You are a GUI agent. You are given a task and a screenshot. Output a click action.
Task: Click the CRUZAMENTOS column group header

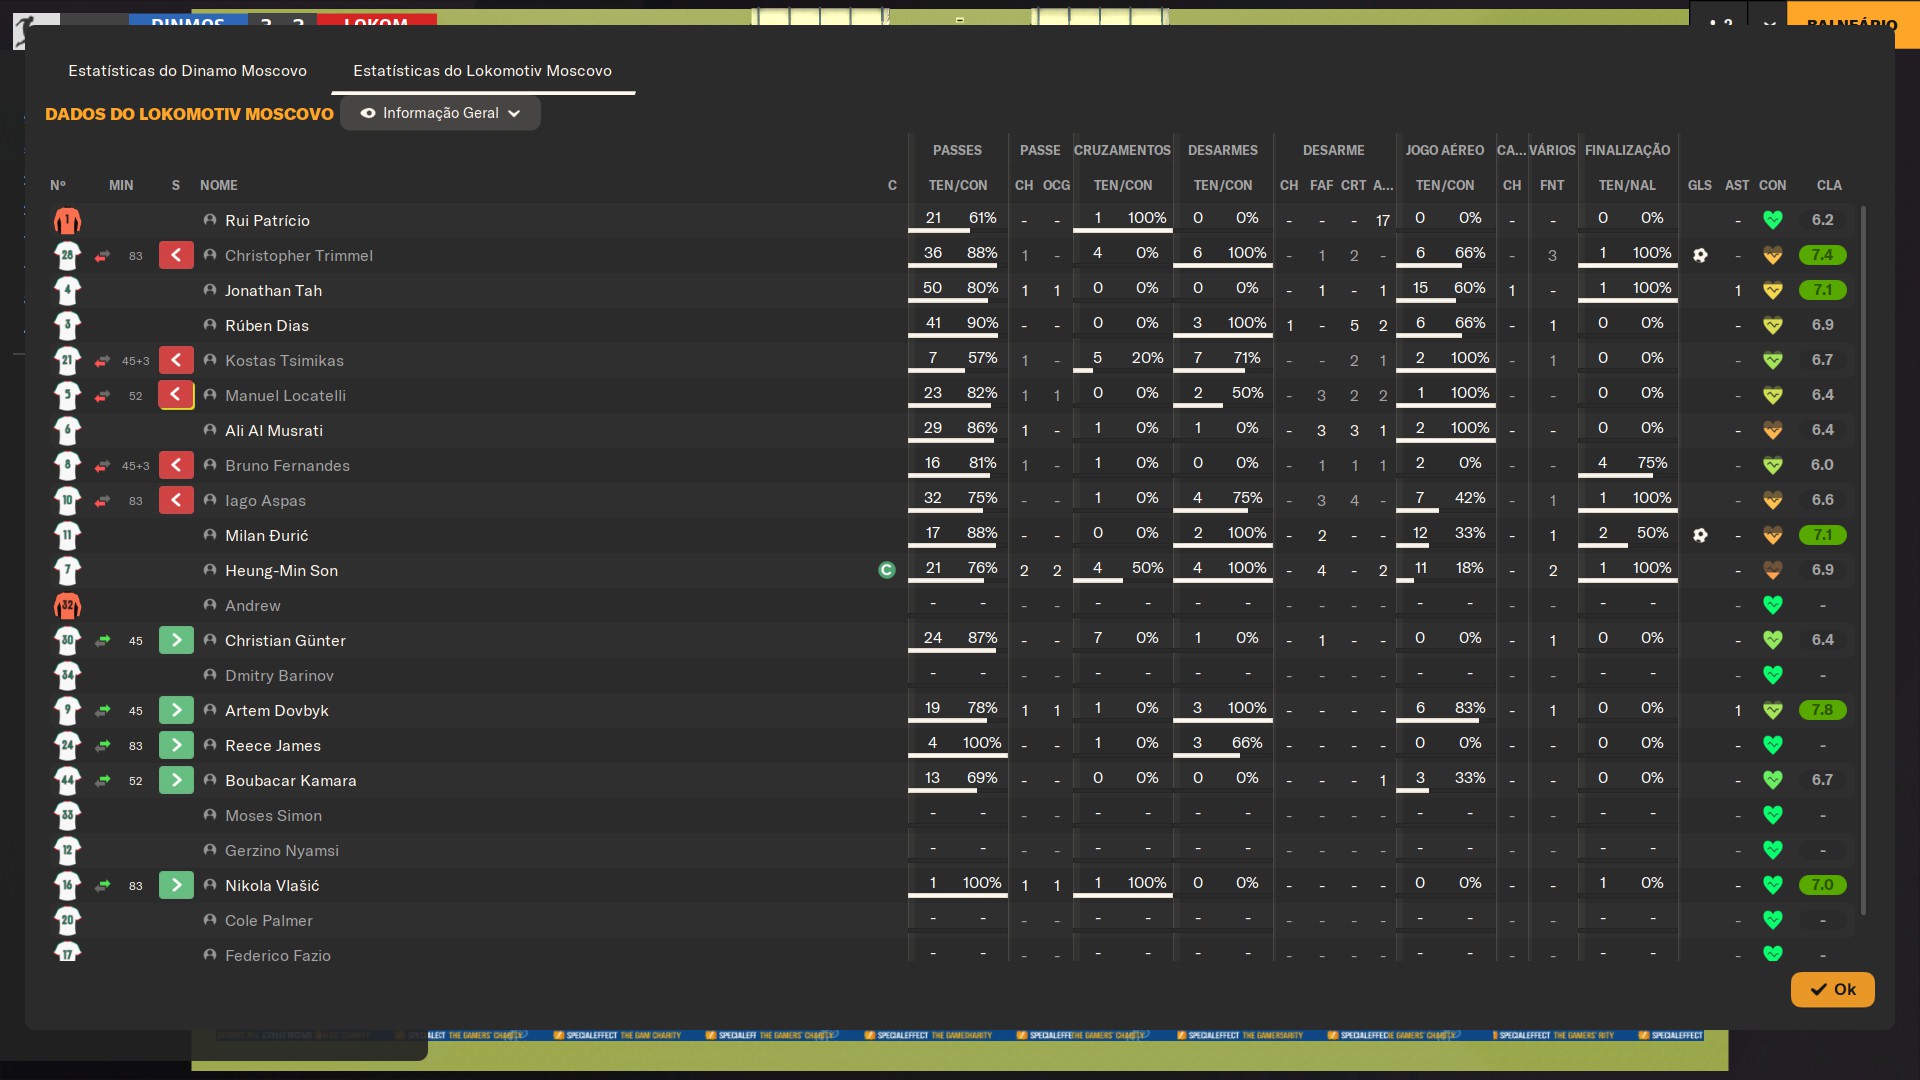click(1122, 150)
